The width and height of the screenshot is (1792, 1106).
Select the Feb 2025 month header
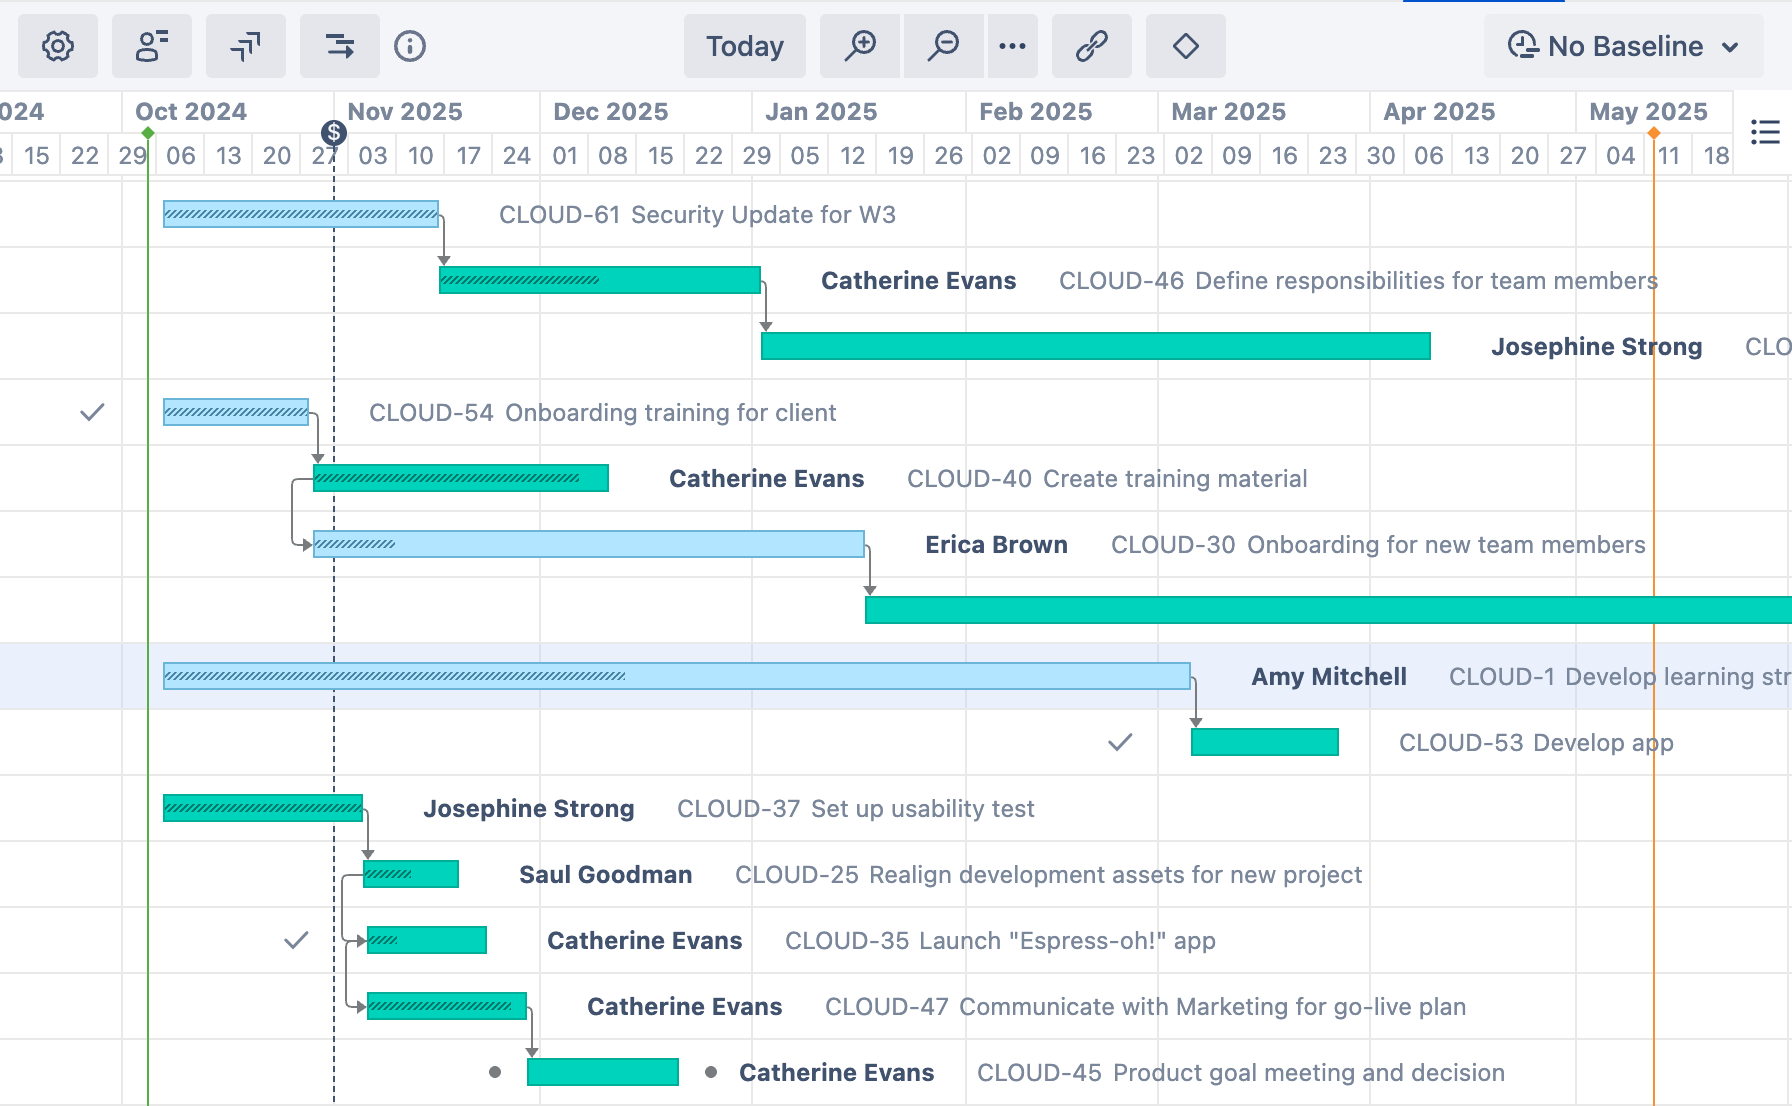1036,111
